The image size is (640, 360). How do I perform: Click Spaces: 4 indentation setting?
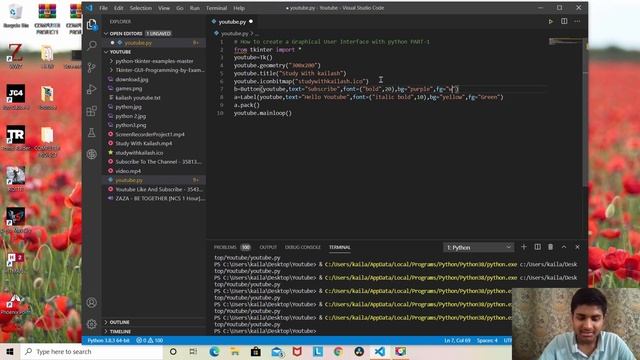(x=487, y=340)
